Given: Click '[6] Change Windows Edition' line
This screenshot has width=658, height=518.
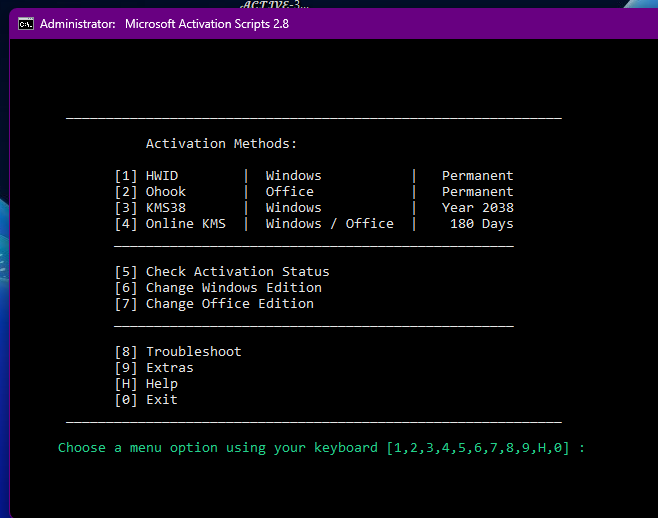Looking at the screenshot, I should coord(218,288).
